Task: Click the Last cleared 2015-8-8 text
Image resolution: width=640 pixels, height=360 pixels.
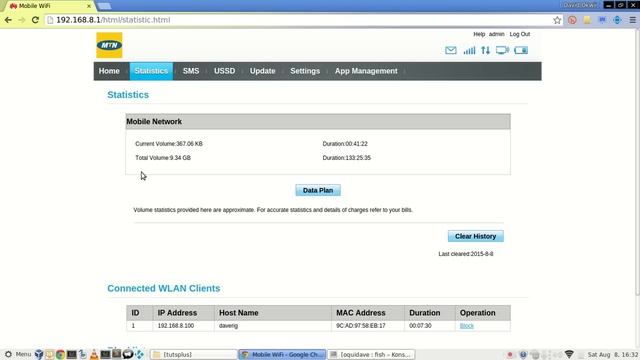Action: pyautogui.click(x=466, y=254)
